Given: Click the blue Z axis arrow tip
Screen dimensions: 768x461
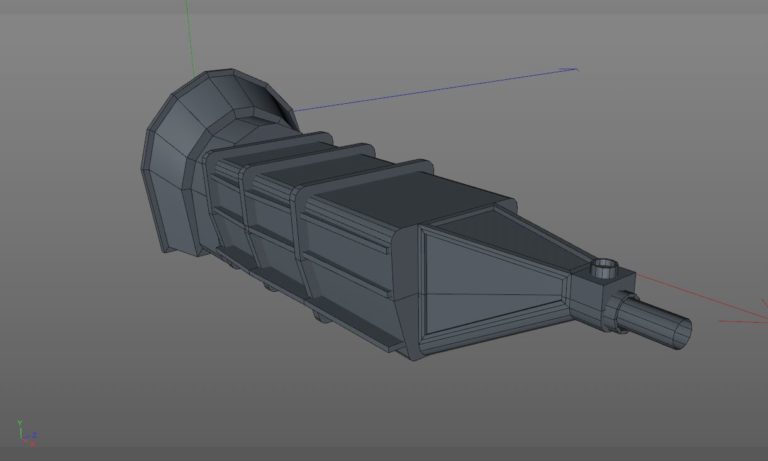Looking at the screenshot, I should 570,70.
